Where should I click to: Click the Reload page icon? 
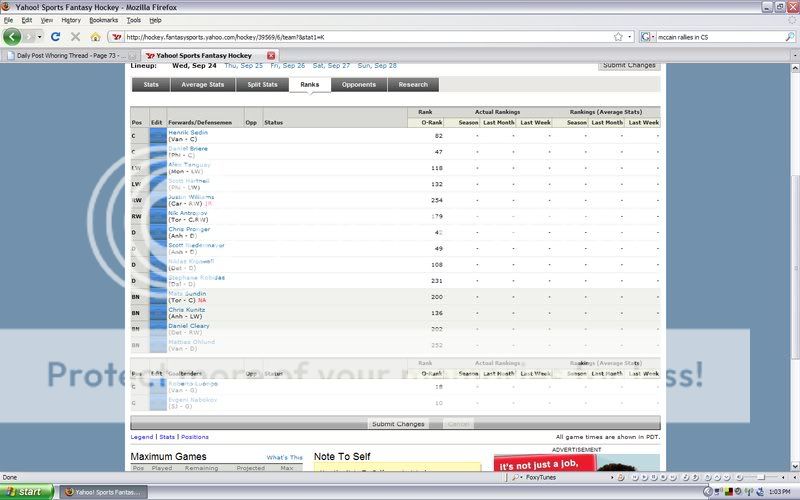pos(55,37)
